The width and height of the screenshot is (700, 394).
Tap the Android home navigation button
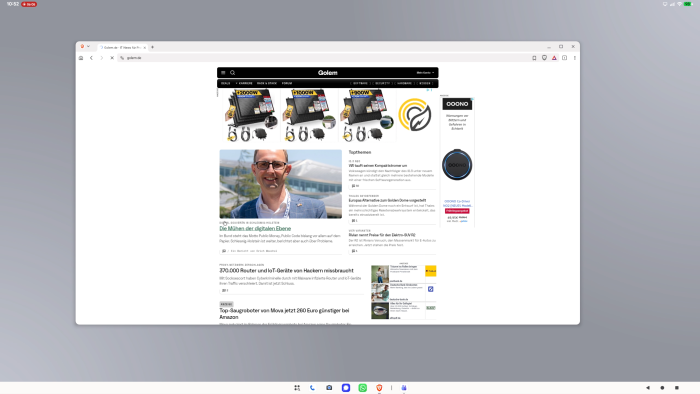coord(662,388)
